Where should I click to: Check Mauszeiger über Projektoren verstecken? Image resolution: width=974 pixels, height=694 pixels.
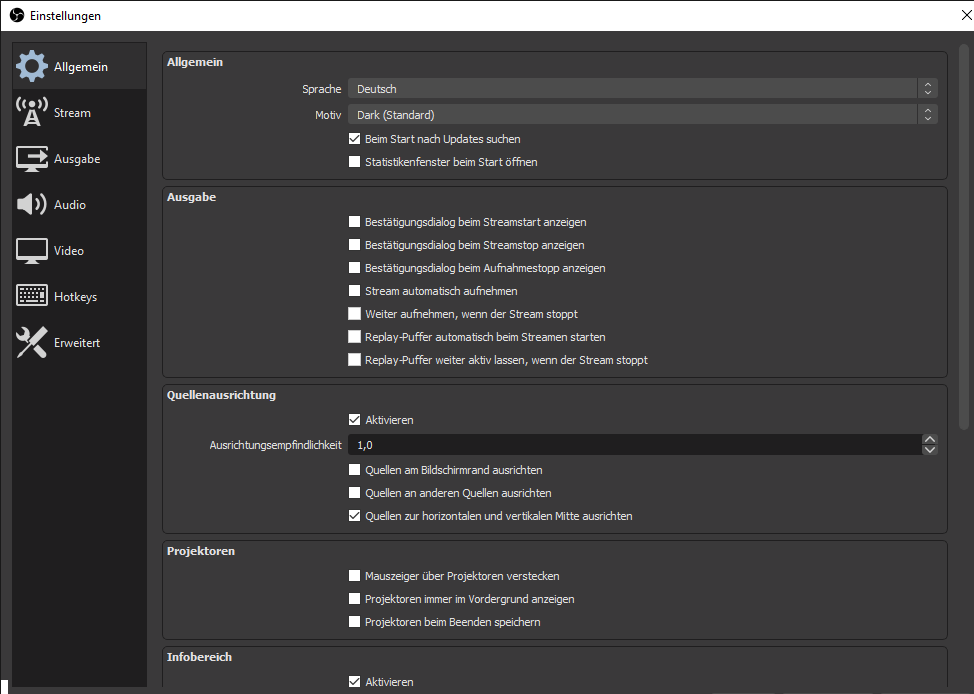click(354, 576)
